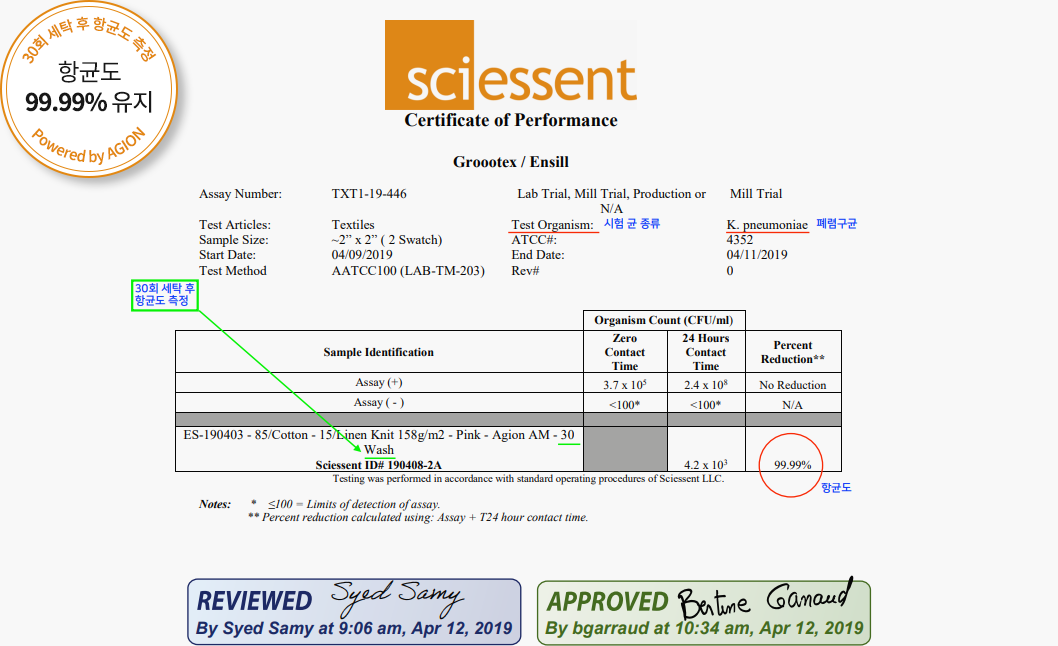Image resolution: width=1058 pixels, height=646 pixels.
Task: Select the "2.4 x 10⁸" 24-hour count
Action: point(706,384)
